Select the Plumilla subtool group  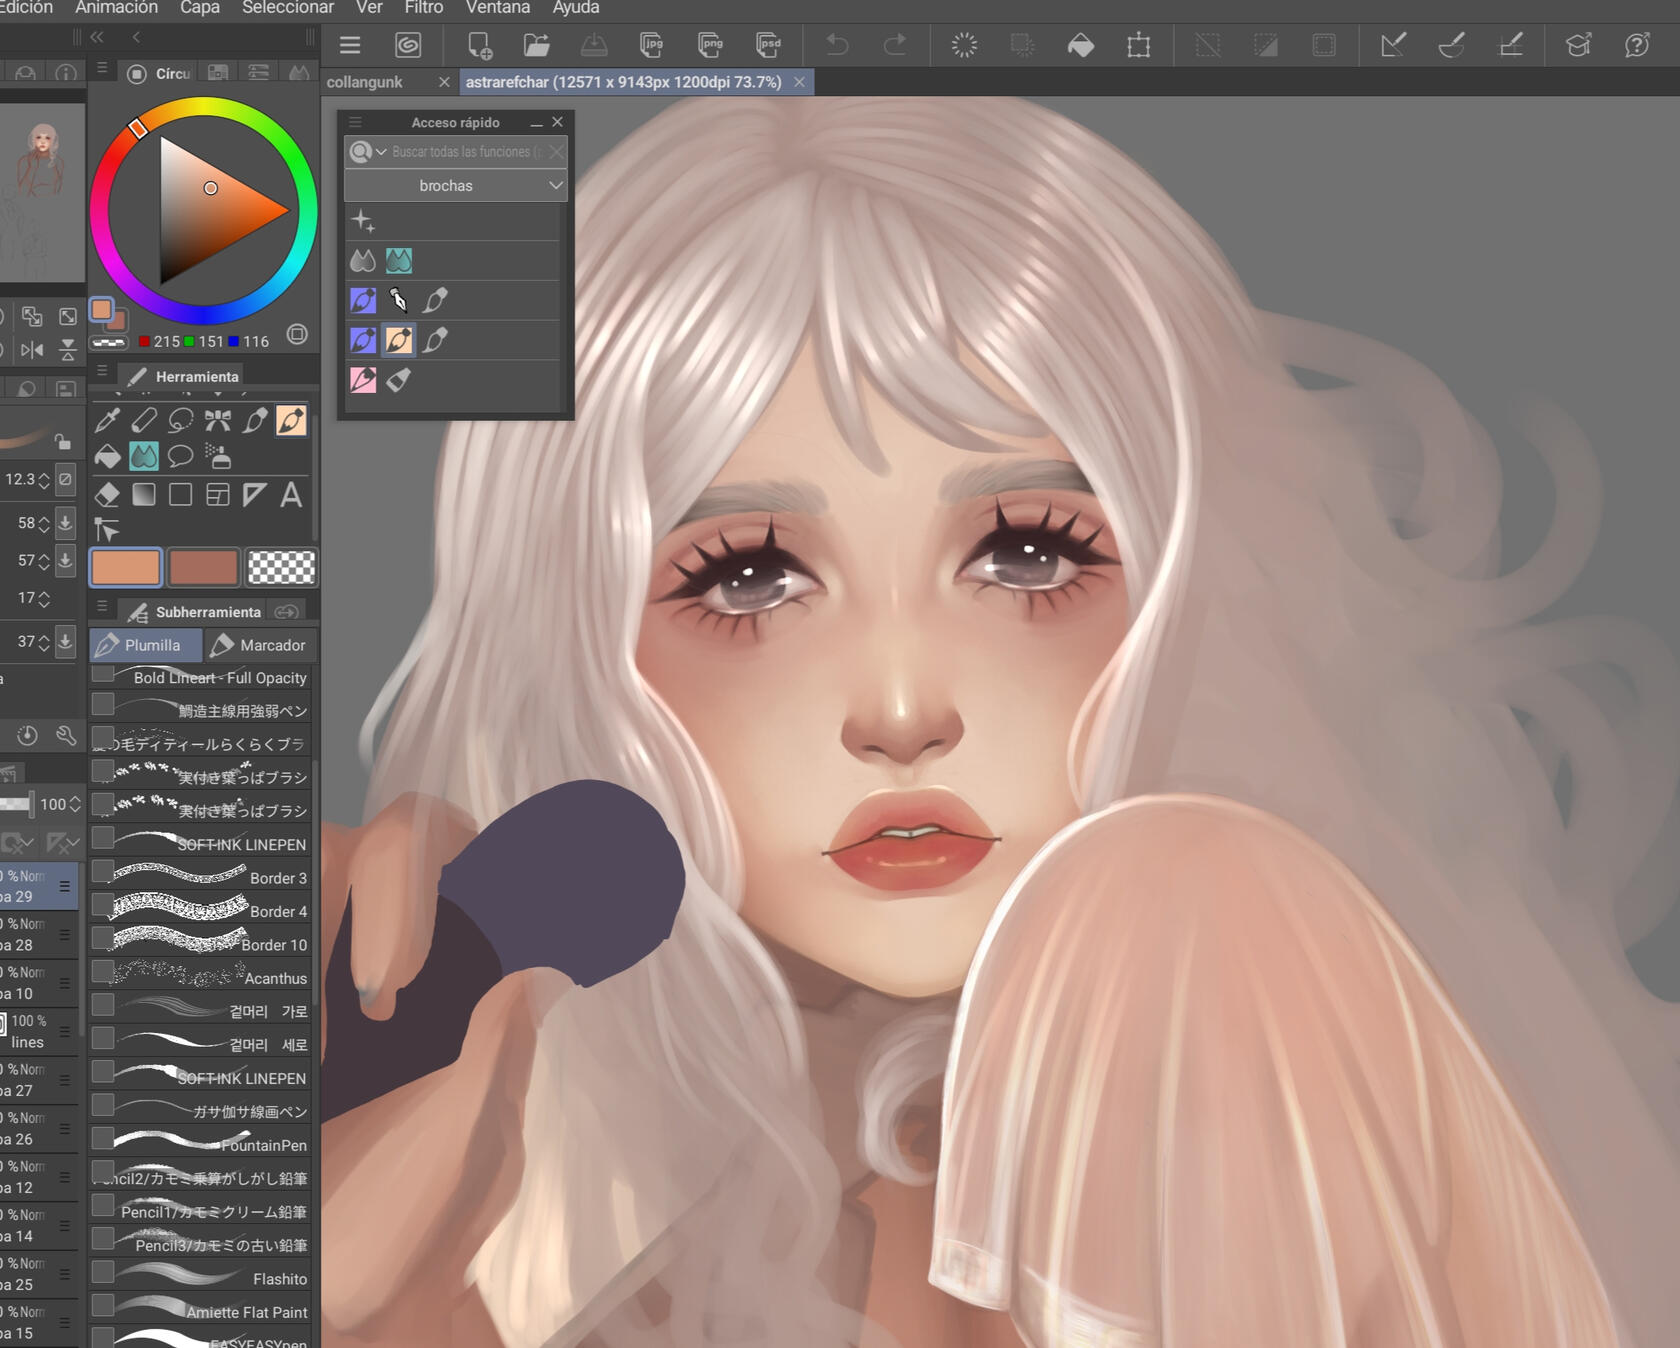tap(145, 645)
